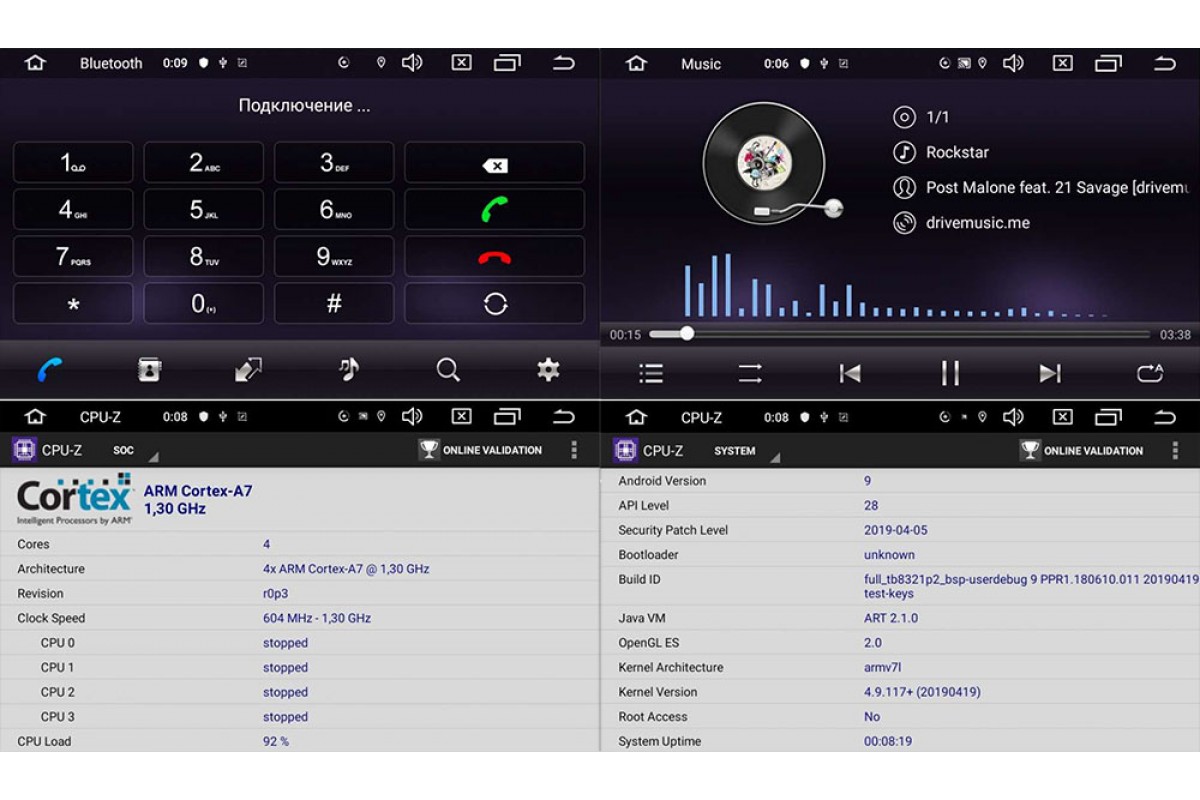Image resolution: width=1200 pixels, height=800 pixels.
Task: Toggle the repeat mode button in Music player
Action: [x=1149, y=374]
